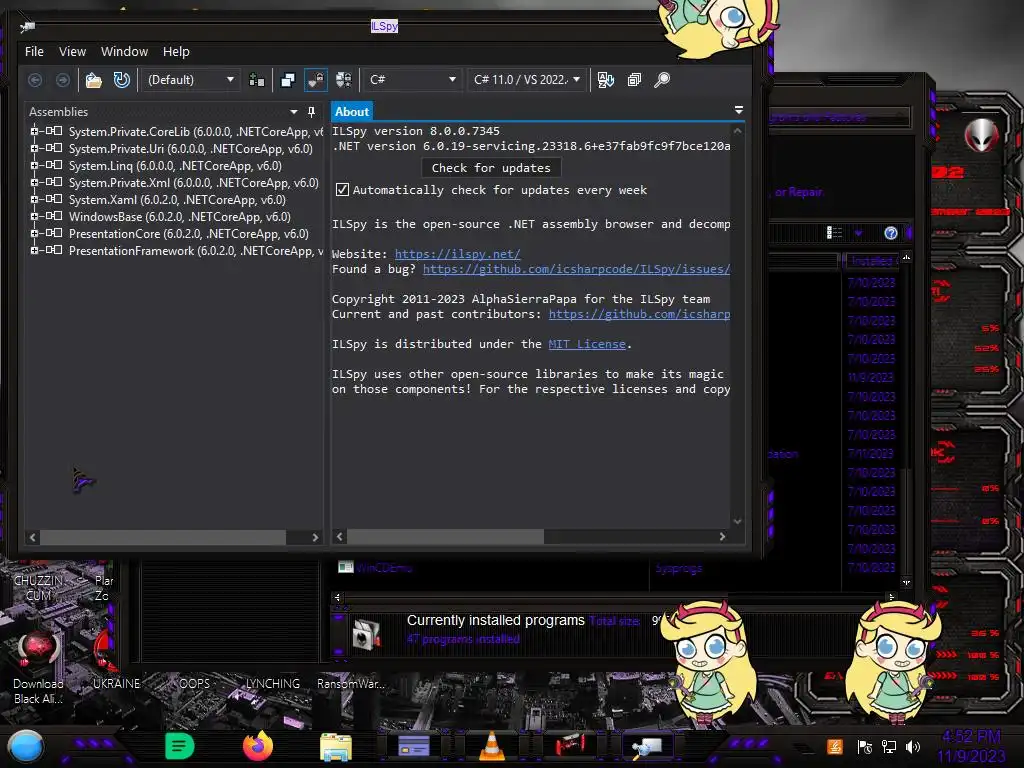This screenshot has height=768, width=1024.
Task: Expand the System.Private.Uri node
Action: click(34, 148)
